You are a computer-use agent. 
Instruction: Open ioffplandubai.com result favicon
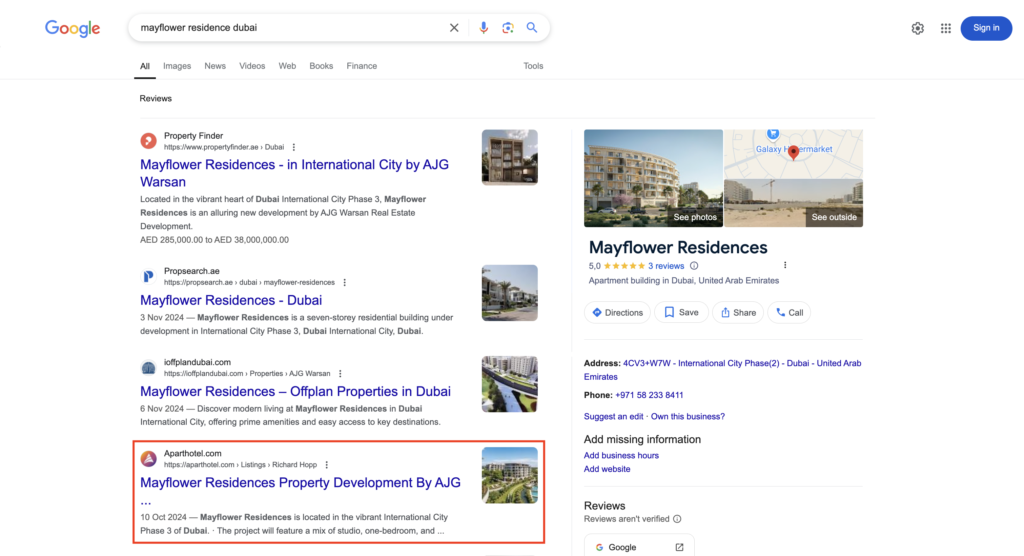click(x=148, y=367)
